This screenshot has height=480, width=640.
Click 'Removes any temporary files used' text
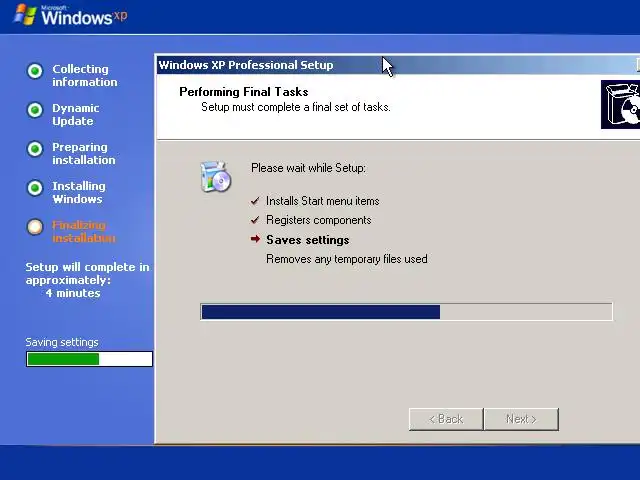[347, 259]
